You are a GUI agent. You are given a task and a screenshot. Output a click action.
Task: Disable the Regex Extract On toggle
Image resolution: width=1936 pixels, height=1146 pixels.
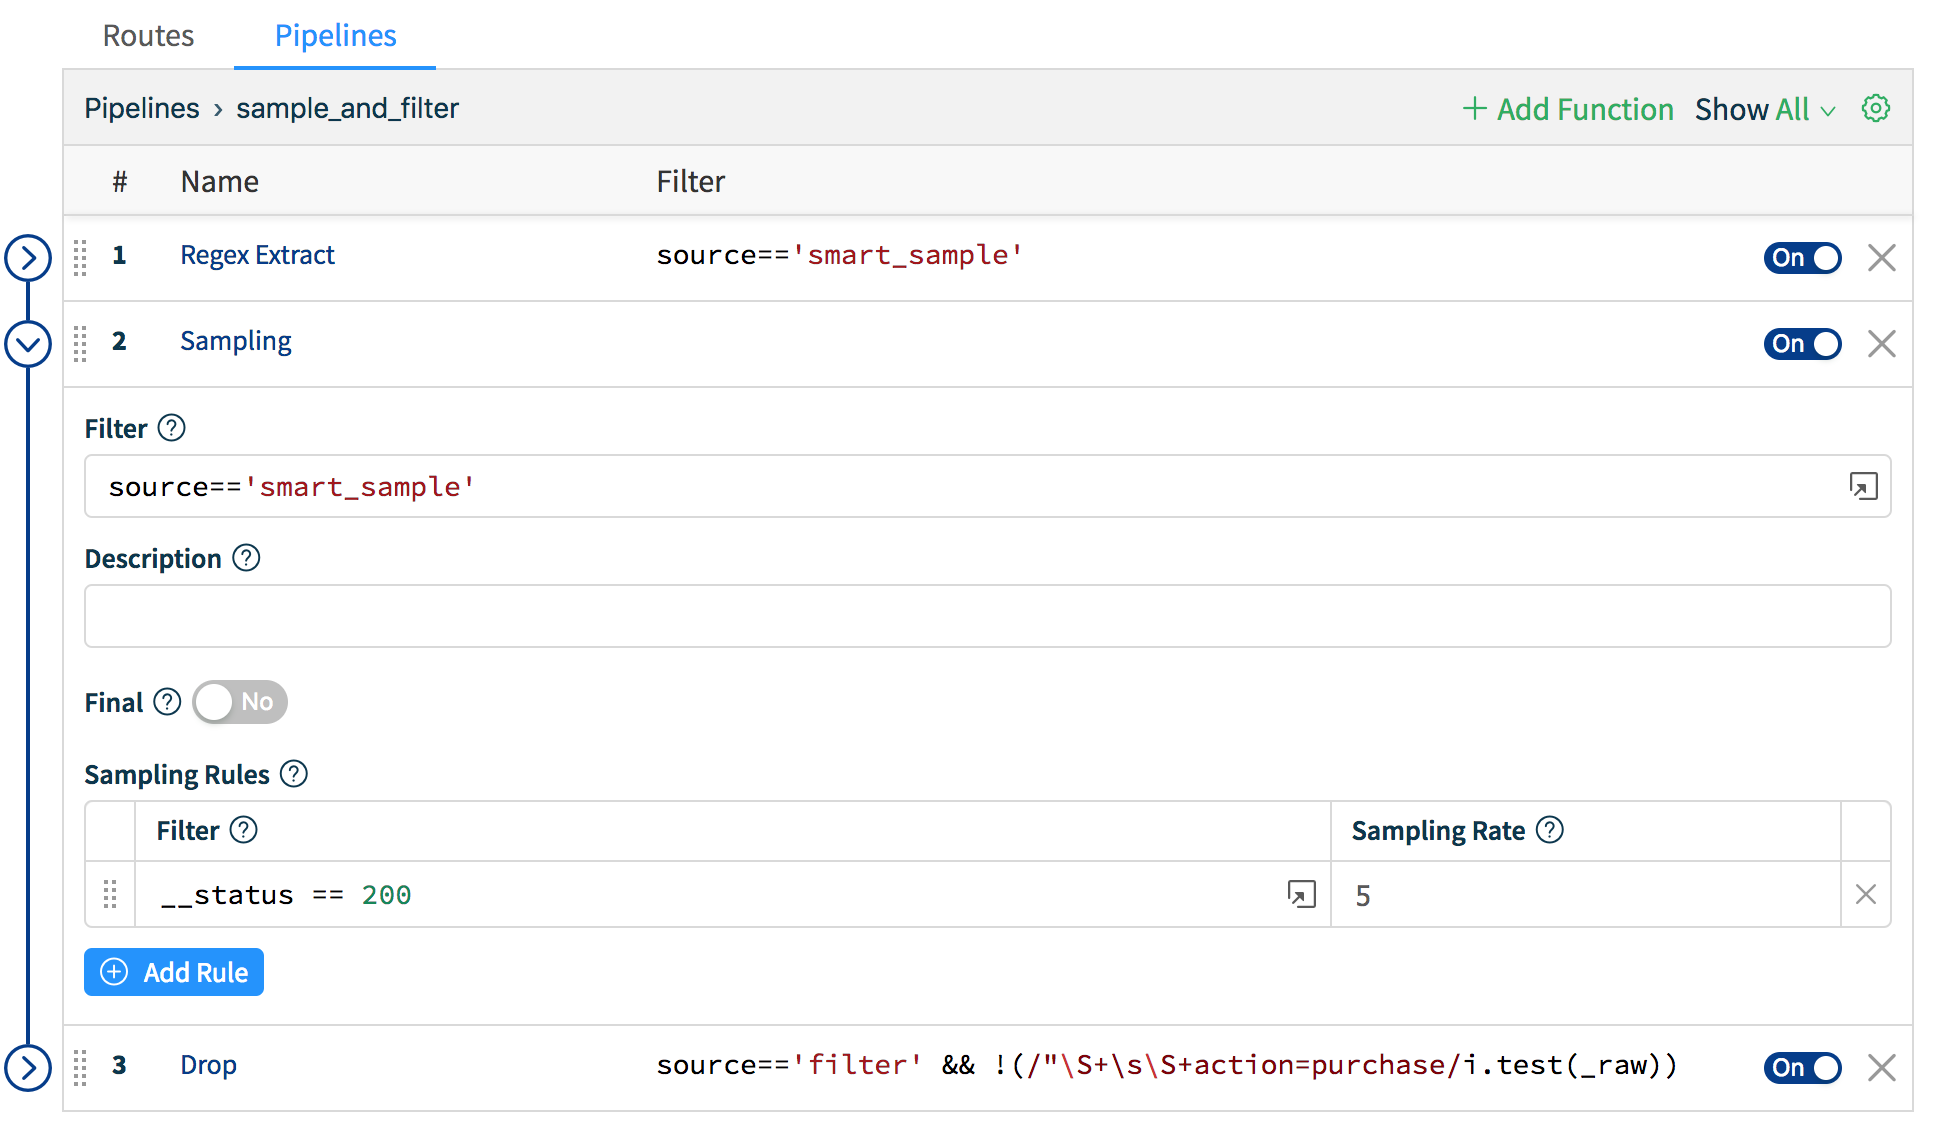(x=1801, y=257)
